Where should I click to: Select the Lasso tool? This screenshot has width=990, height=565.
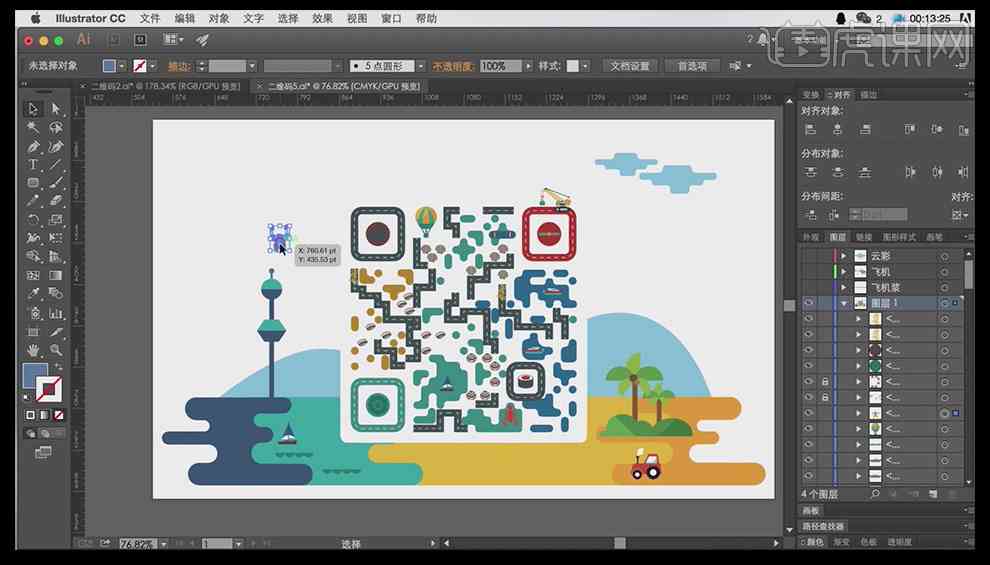[56, 128]
